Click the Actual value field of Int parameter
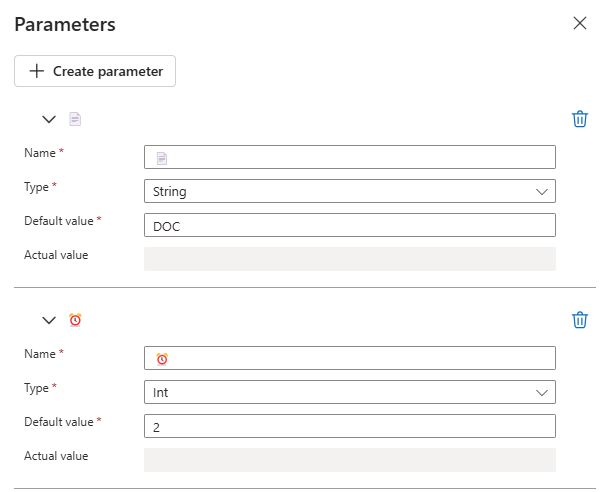 (x=349, y=460)
